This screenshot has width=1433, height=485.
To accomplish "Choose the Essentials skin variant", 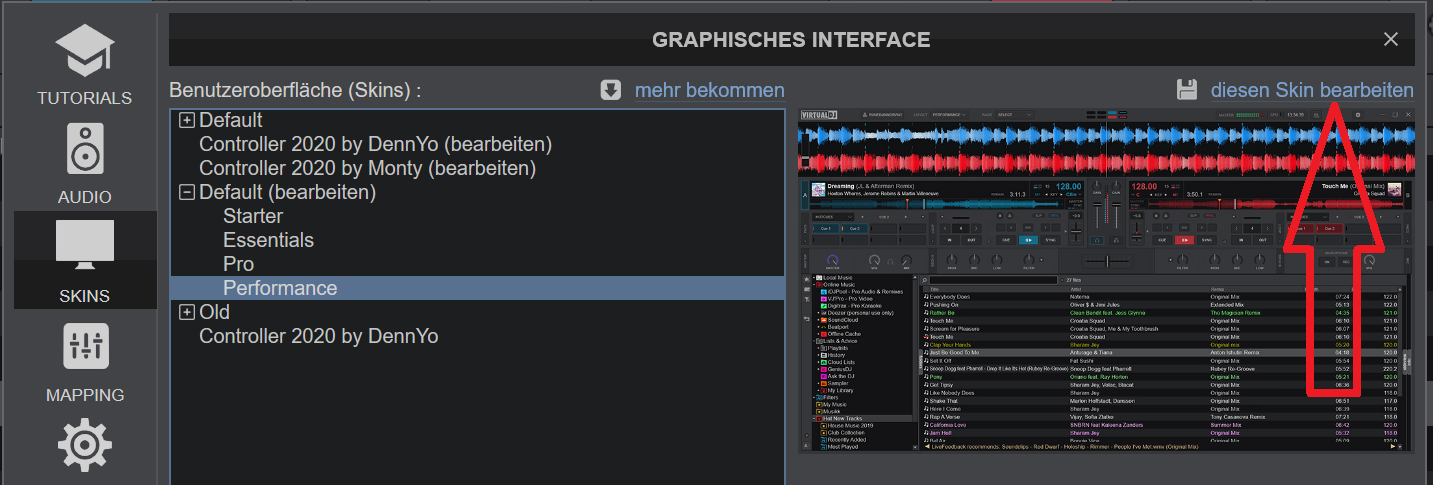I will pyautogui.click(x=268, y=240).
